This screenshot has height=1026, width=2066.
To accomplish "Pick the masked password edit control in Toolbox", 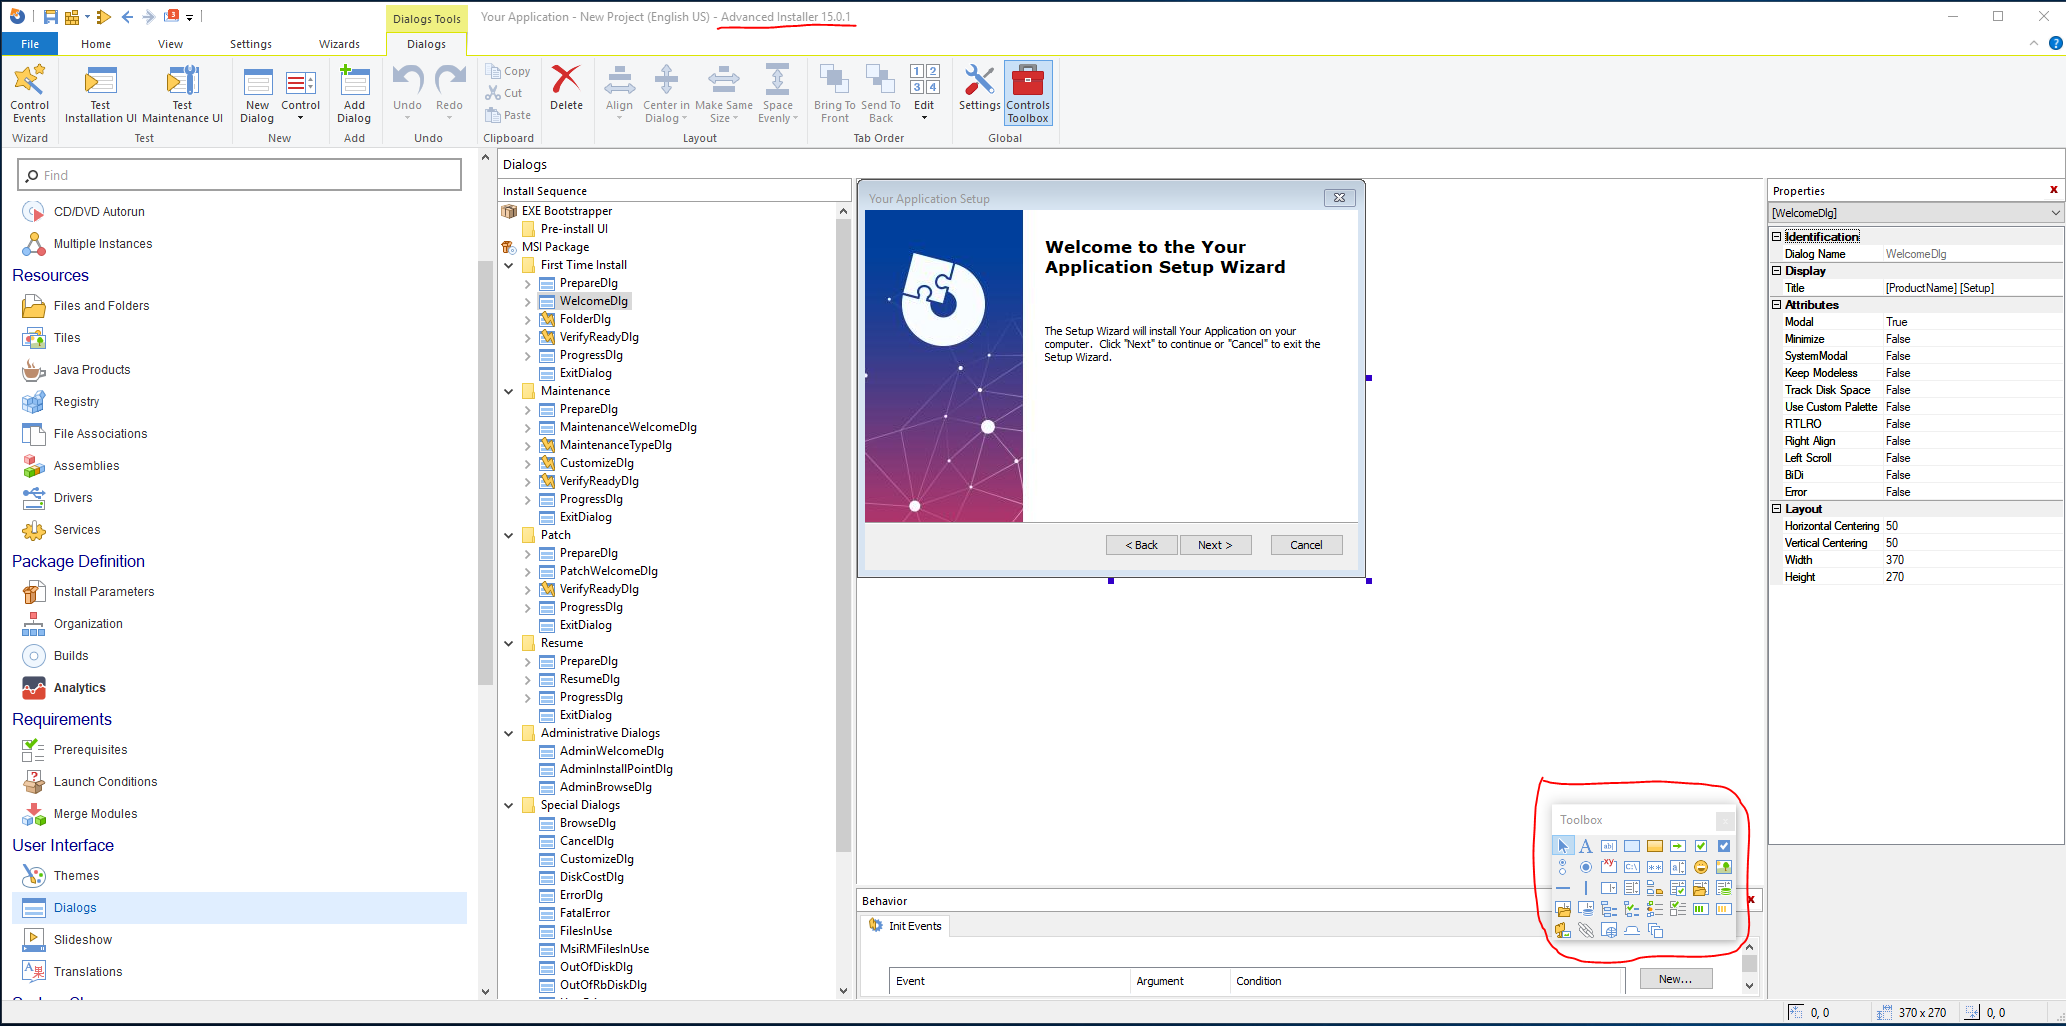I will point(1654,867).
